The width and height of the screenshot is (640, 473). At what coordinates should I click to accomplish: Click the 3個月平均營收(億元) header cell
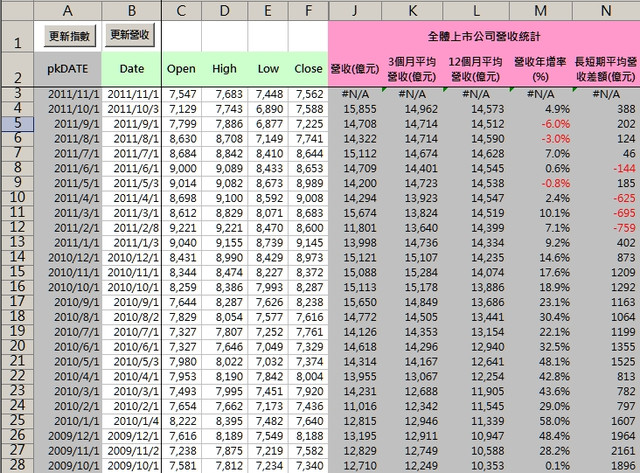(x=412, y=69)
